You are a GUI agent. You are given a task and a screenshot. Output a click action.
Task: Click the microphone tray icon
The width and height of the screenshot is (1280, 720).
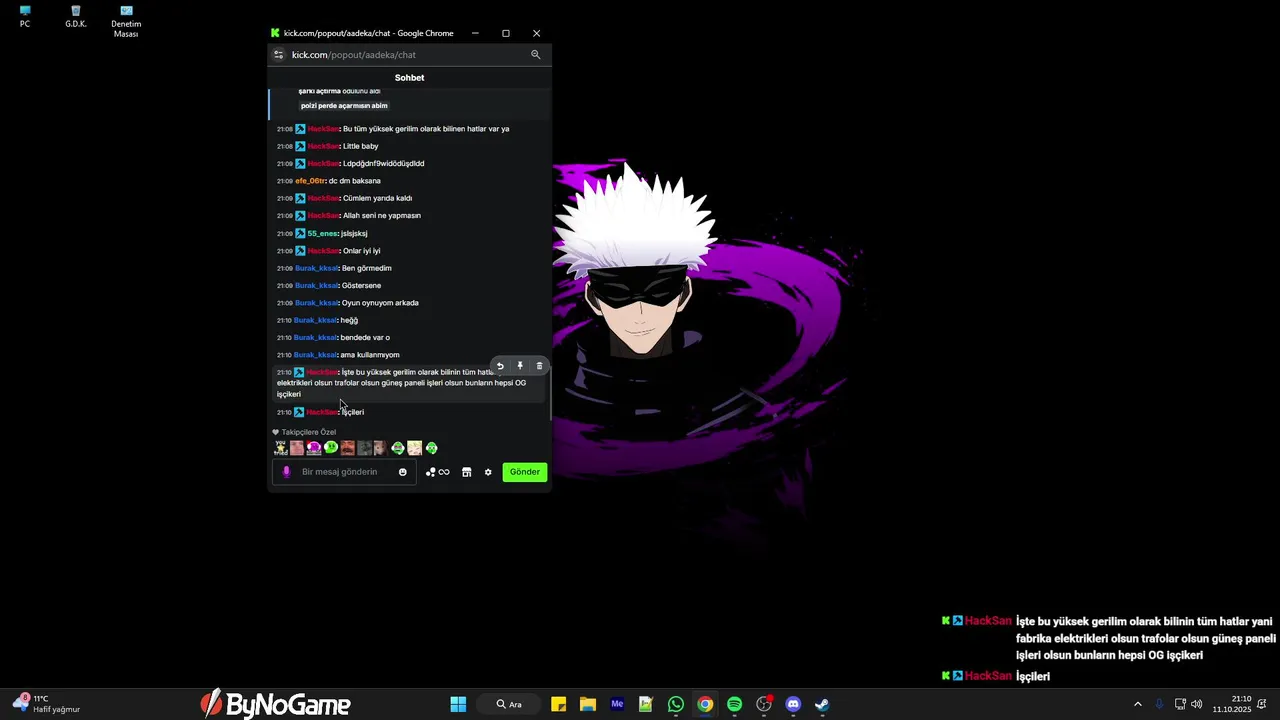1159,704
